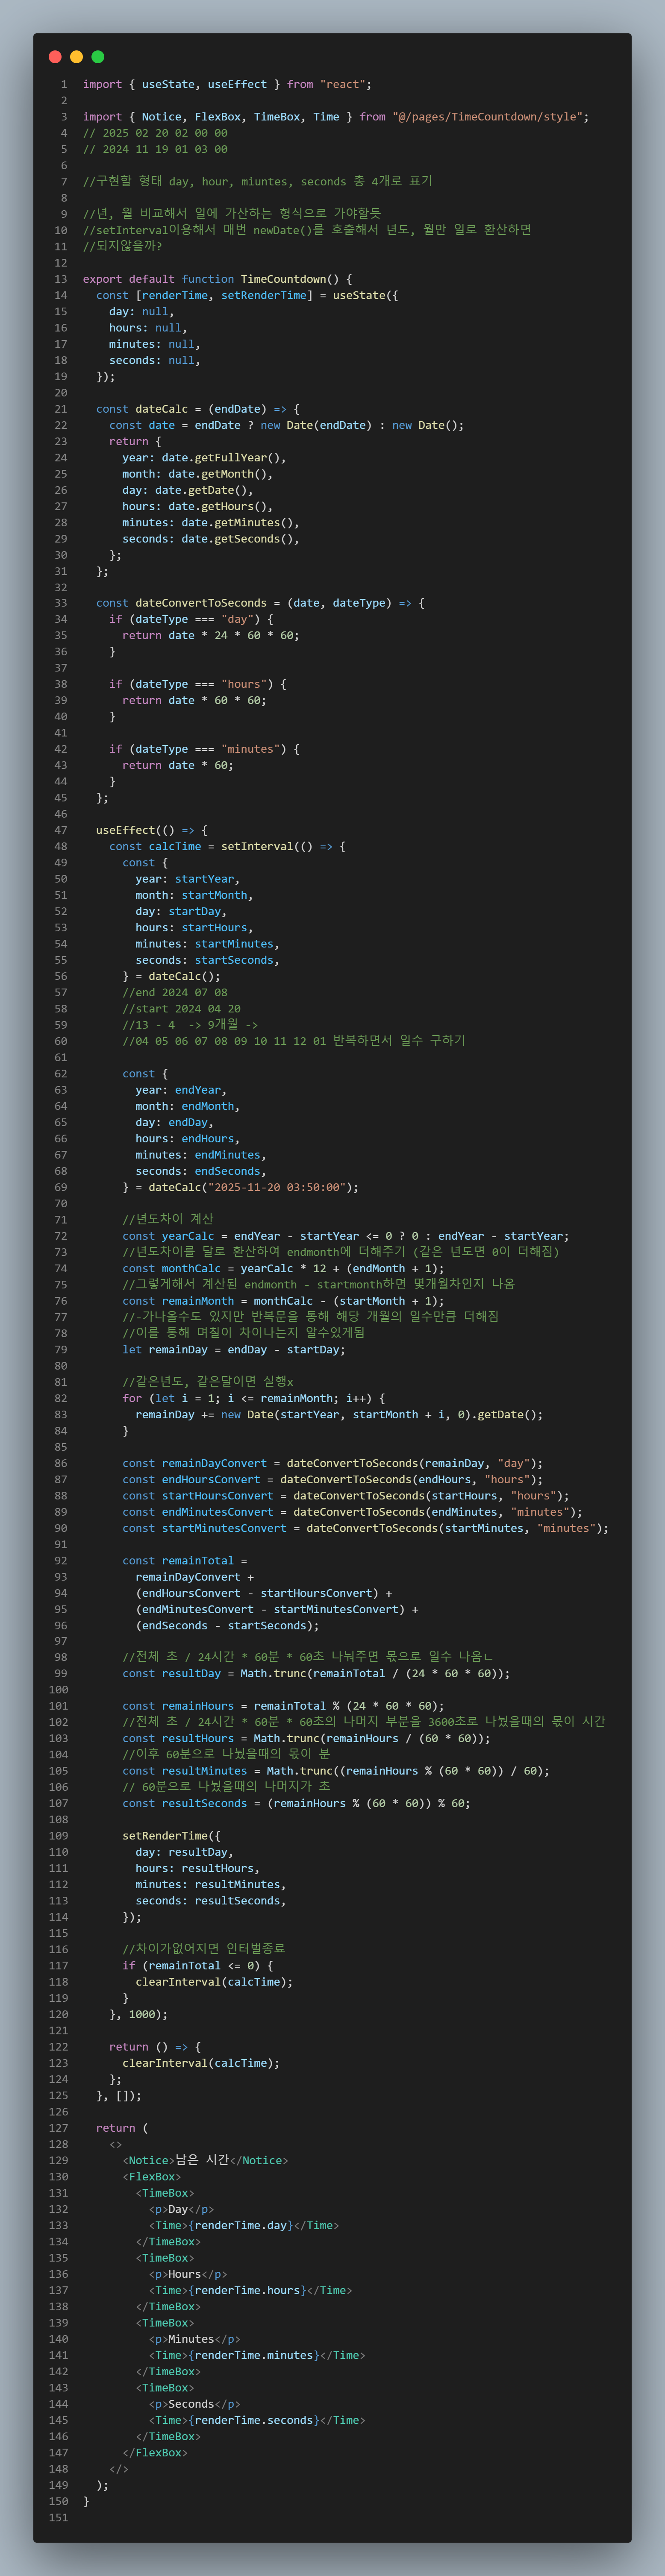Click "<Time>{renderTime.day}</Time>"

coord(244,2225)
